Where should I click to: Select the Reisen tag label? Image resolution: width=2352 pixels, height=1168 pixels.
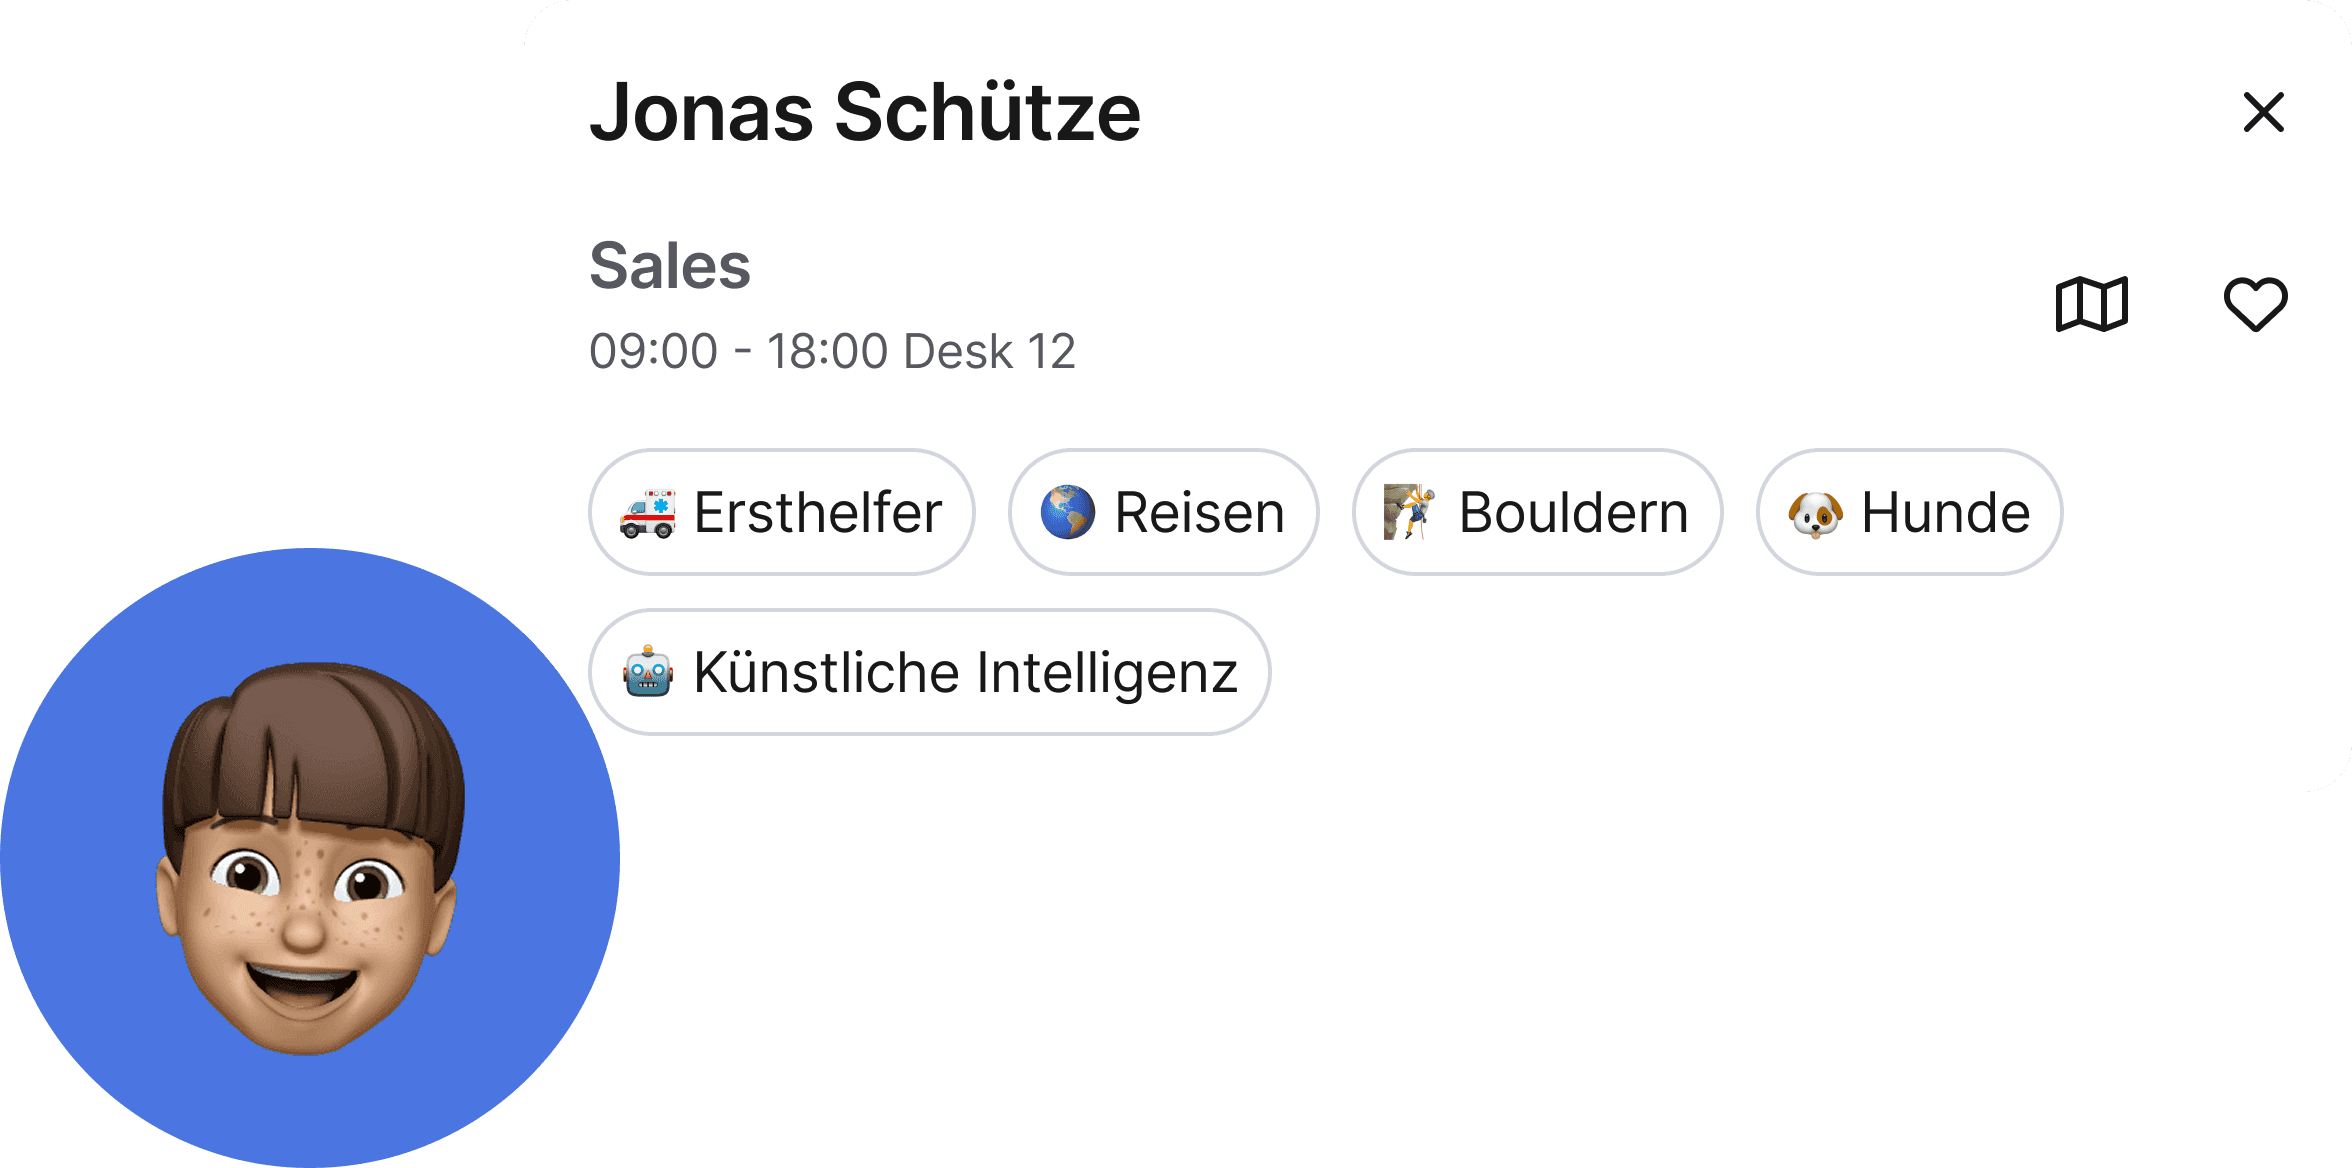tap(1199, 513)
